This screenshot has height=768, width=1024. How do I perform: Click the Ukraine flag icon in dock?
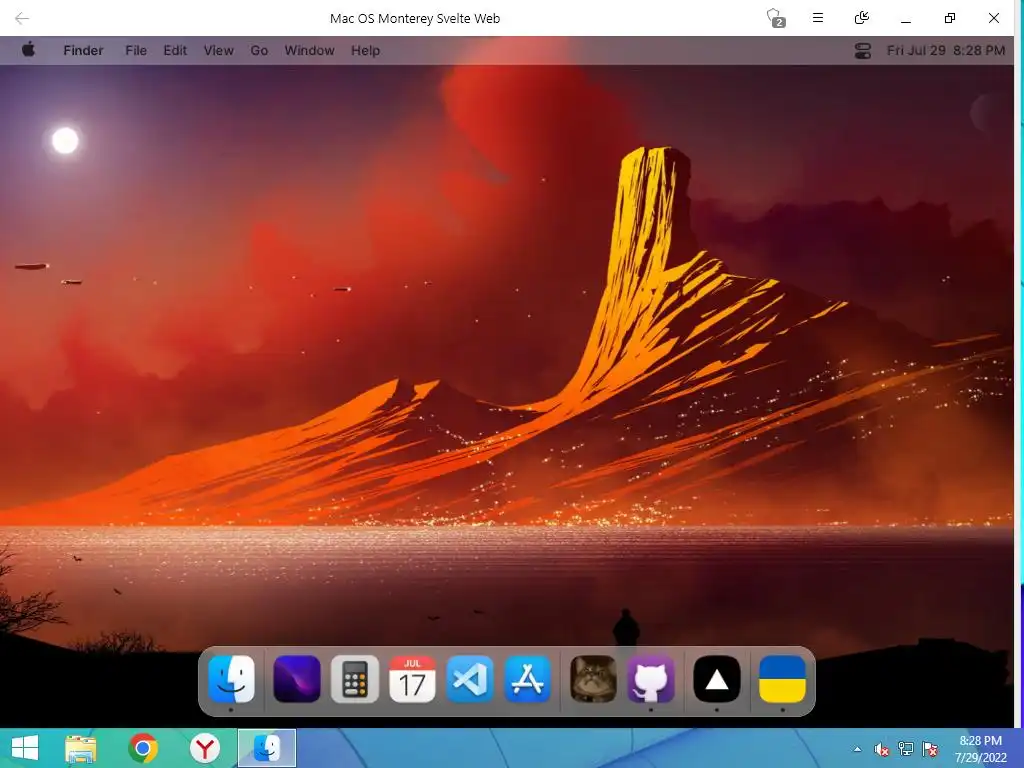(x=782, y=679)
